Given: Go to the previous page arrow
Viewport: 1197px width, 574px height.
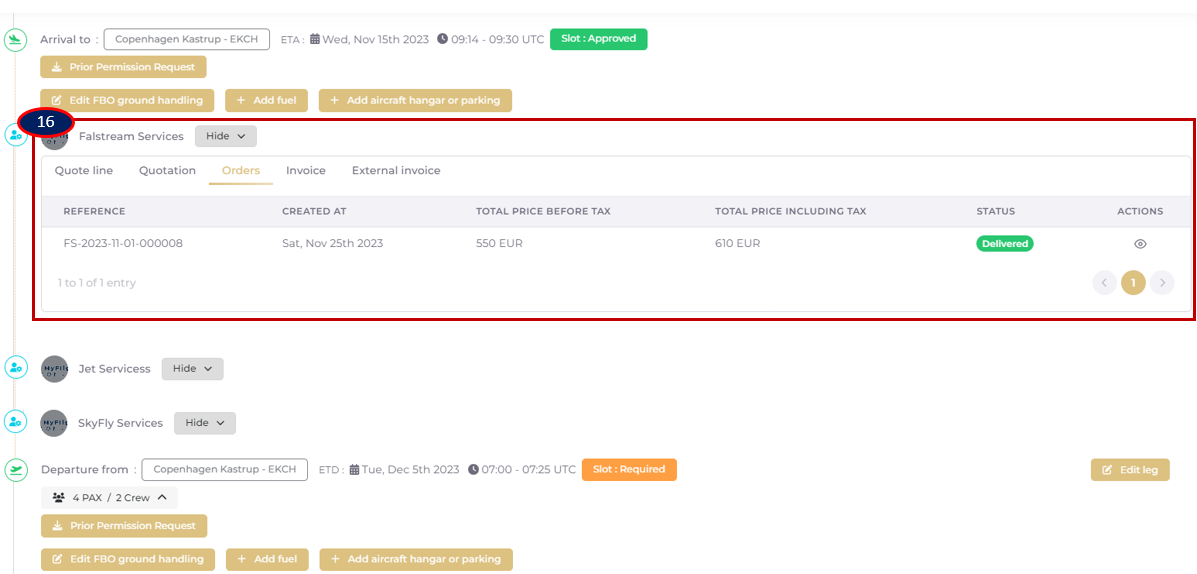Looking at the screenshot, I should pyautogui.click(x=1104, y=283).
